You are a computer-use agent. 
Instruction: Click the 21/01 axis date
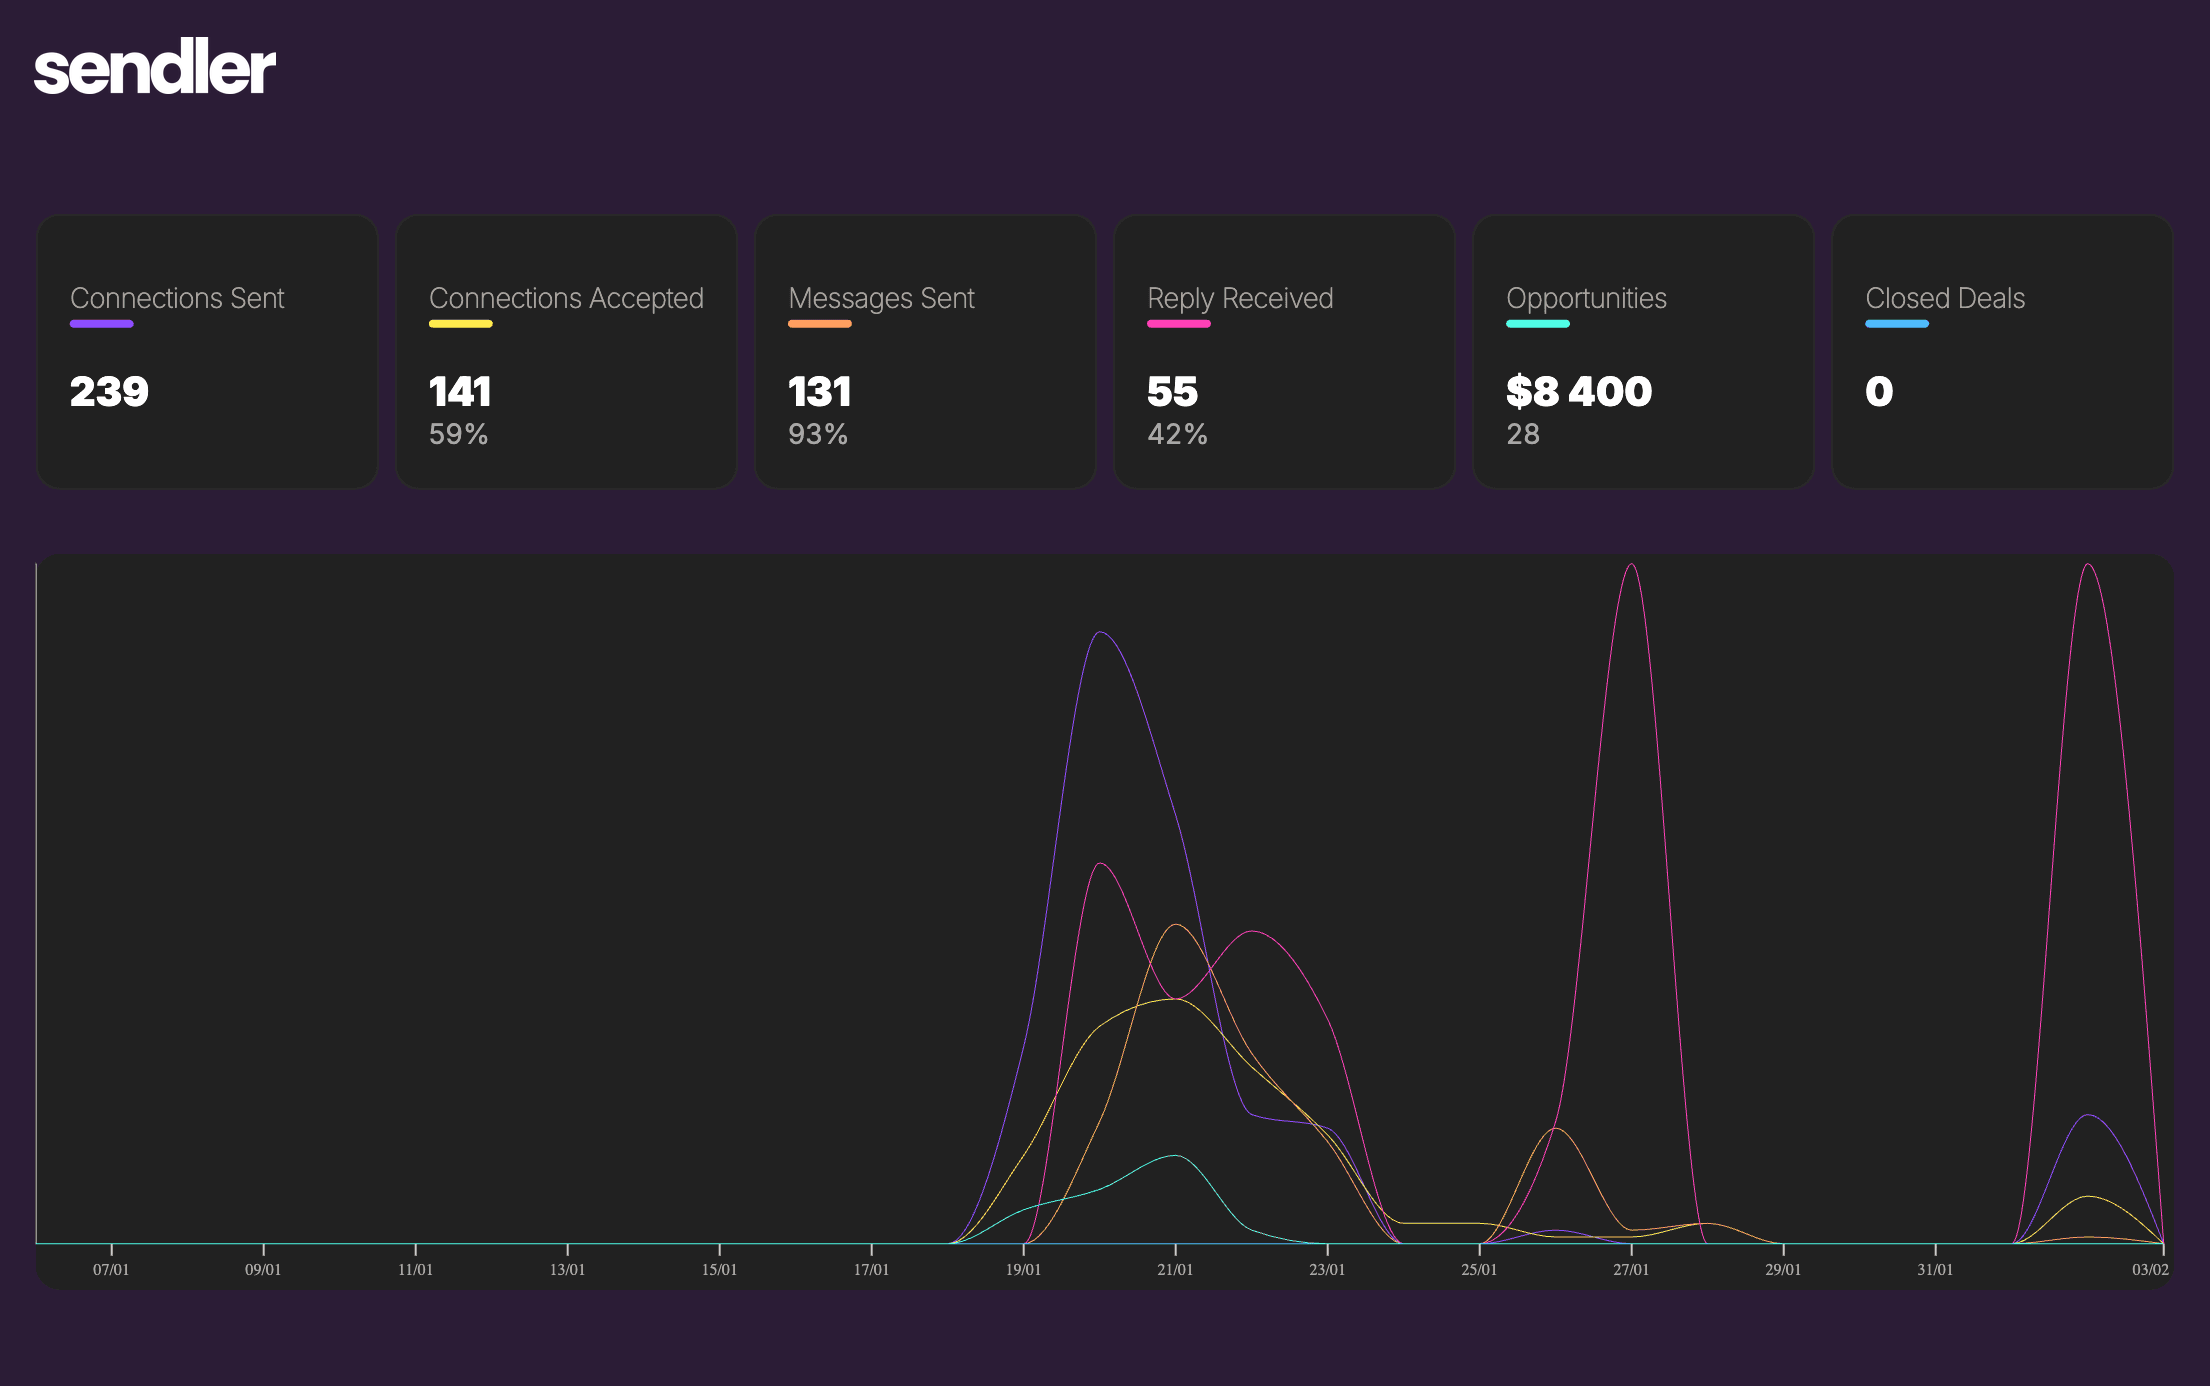tap(1175, 1270)
